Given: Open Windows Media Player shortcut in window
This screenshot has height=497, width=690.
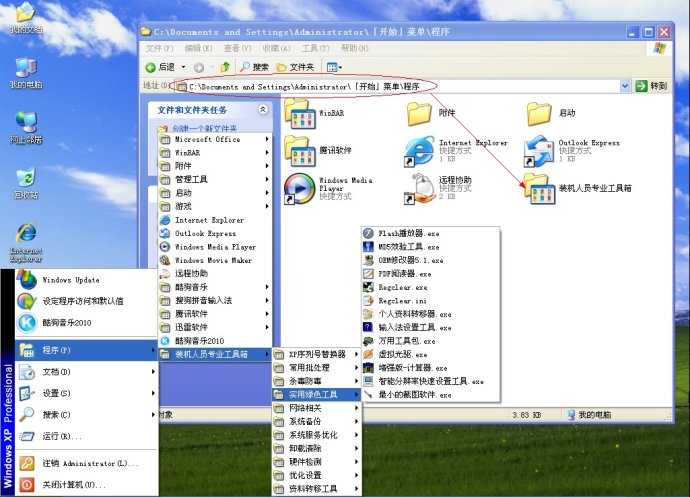Looking at the screenshot, I should click(x=299, y=188).
